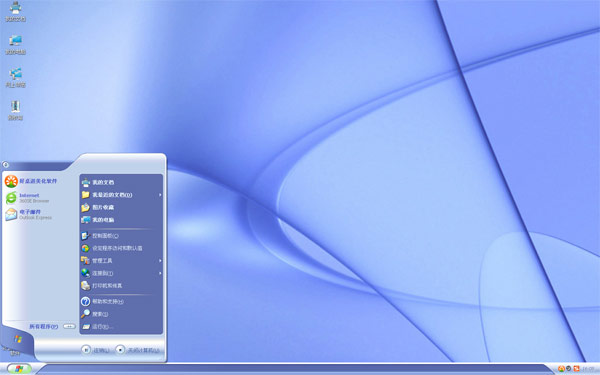
Task: Open Outlook Express e-mail entry
Action: [29, 214]
